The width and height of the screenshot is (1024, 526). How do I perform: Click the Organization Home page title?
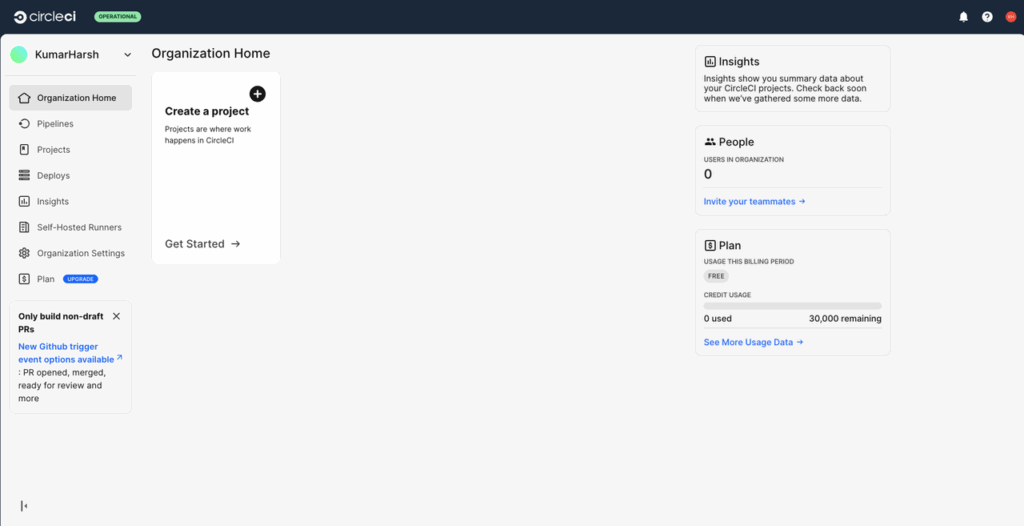[x=210, y=54]
